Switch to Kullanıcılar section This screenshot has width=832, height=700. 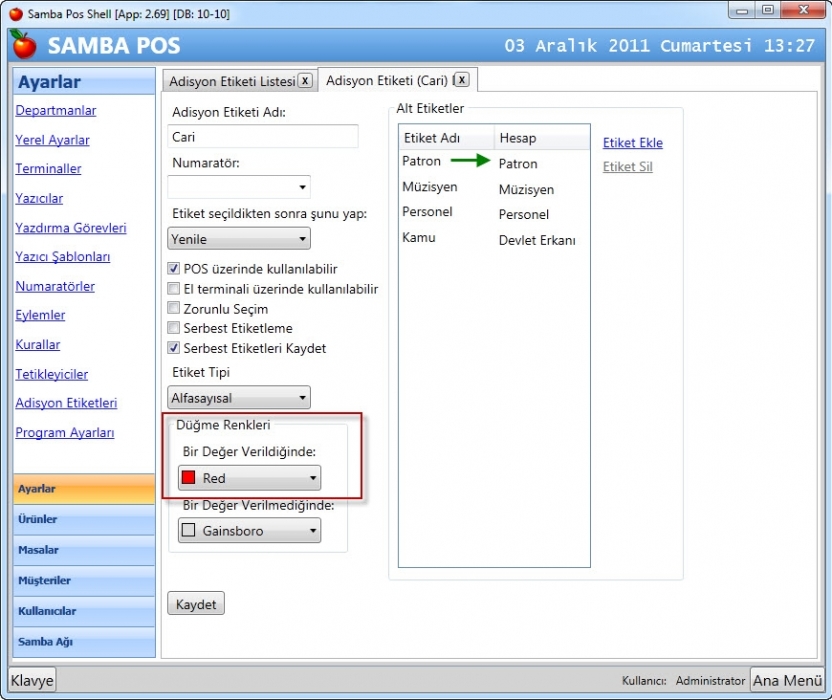pos(84,611)
